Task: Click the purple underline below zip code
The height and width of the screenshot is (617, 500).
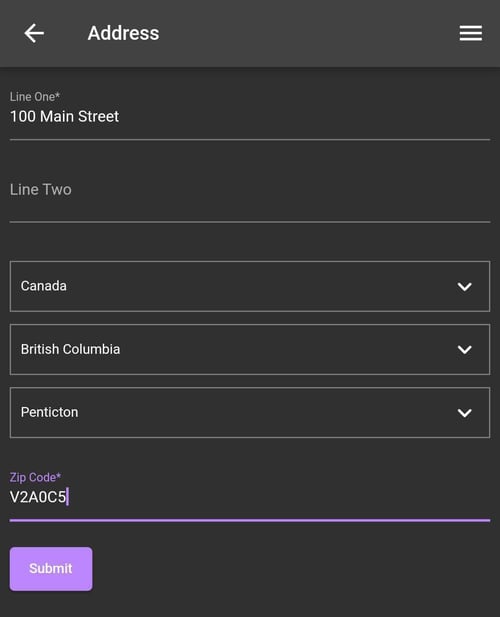Action: click(250, 520)
